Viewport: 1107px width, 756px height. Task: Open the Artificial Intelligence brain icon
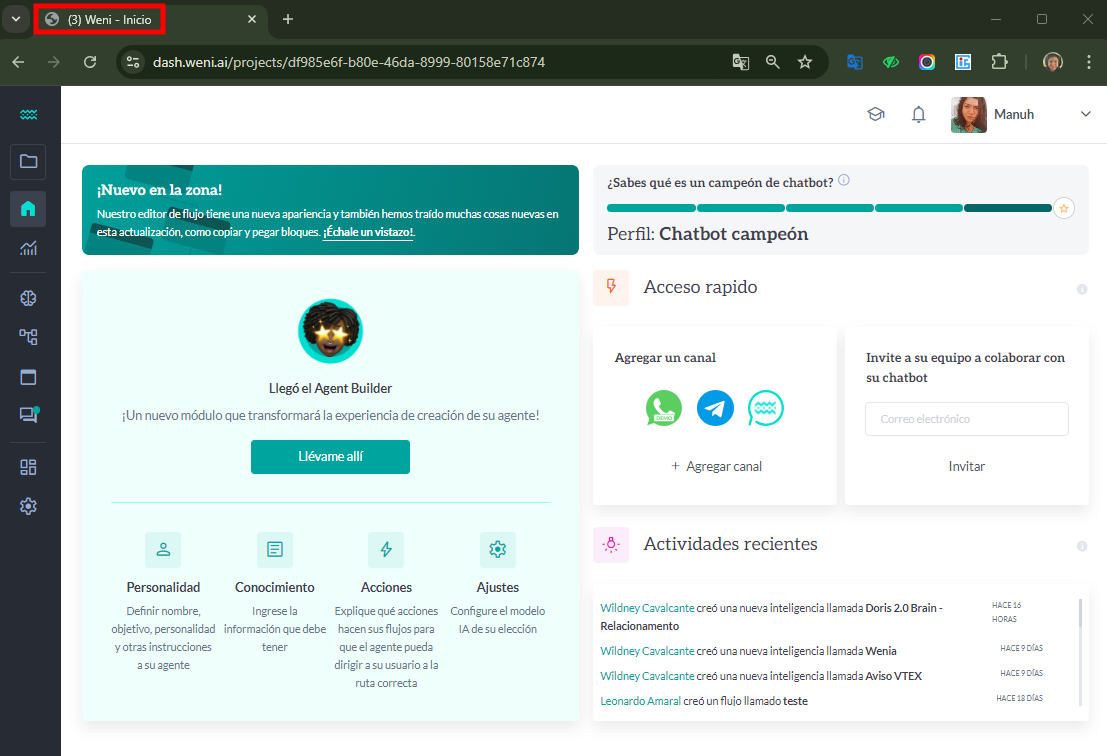(28, 297)
